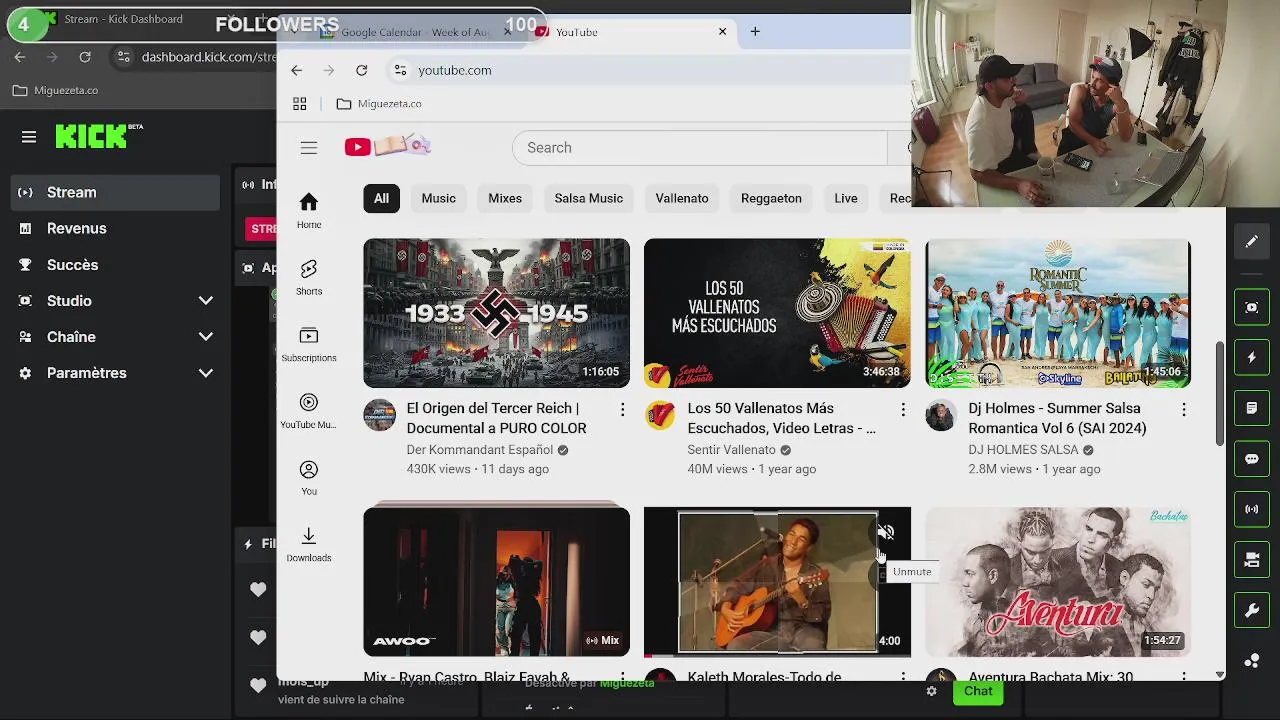Click the YouTube Search field
Viewport: 1280px width, 720px height.
[x=699, y=148]
